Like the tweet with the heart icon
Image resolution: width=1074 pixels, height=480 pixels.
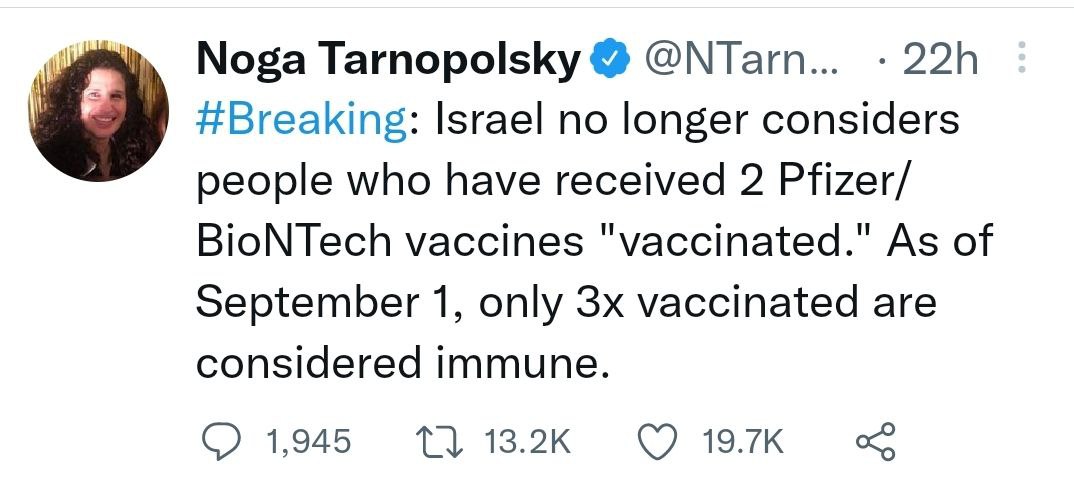click(658, 442)
